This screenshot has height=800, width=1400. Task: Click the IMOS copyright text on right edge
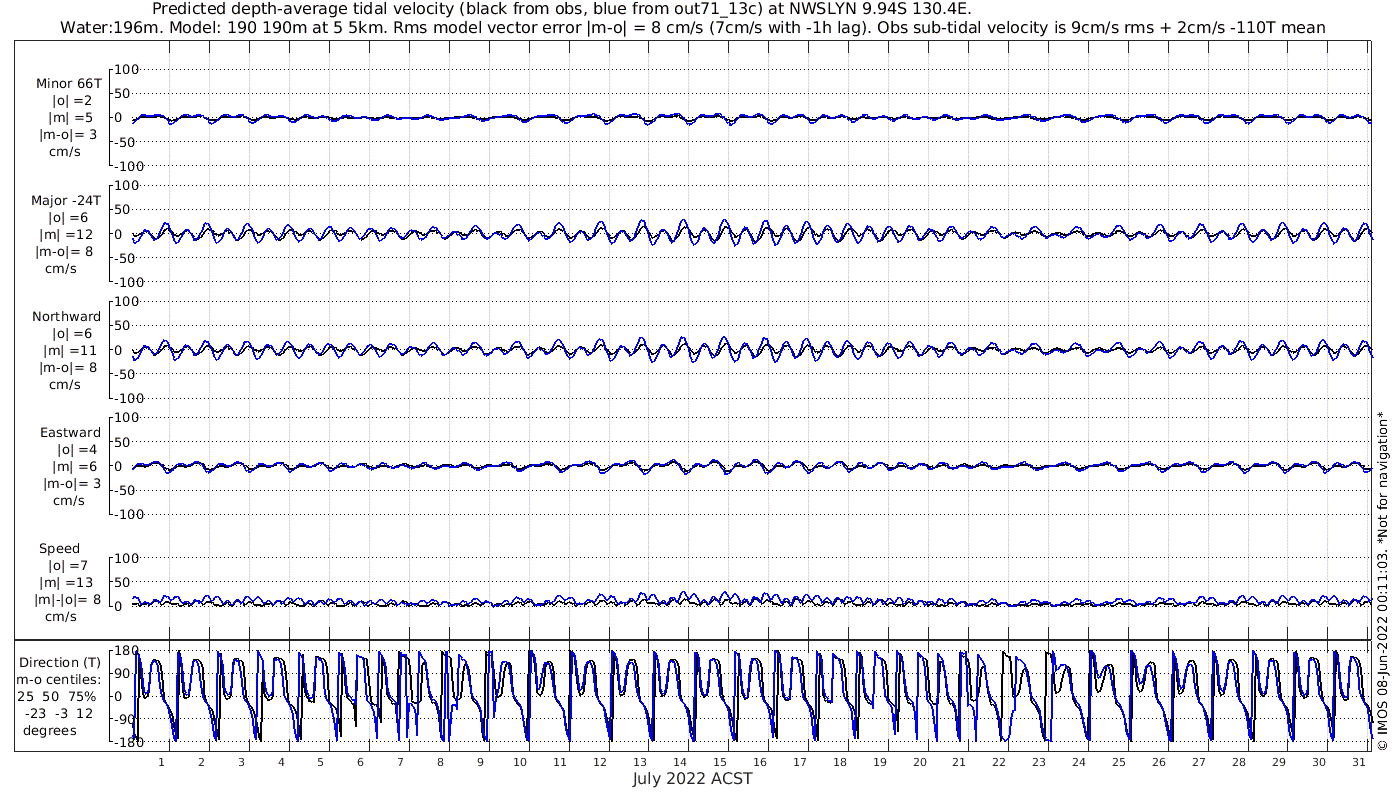(x=1383, y=580)
